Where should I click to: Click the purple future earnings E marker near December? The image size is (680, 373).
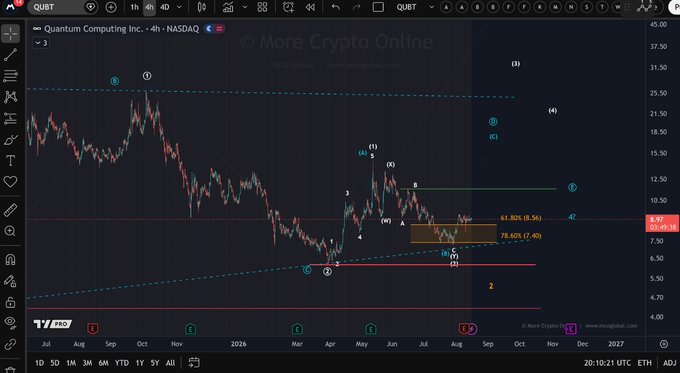[x=571, y=329]
